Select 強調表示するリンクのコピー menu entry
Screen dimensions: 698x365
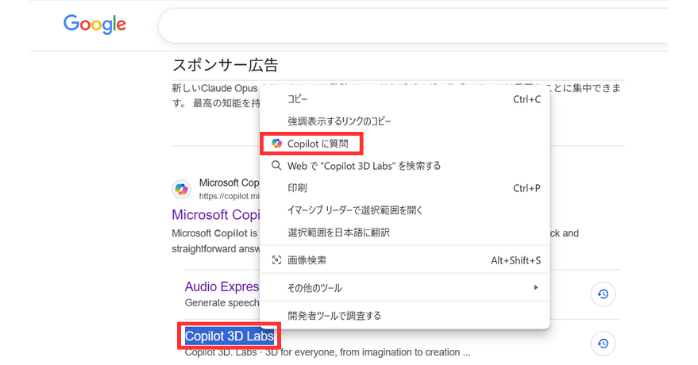[405, 121]
